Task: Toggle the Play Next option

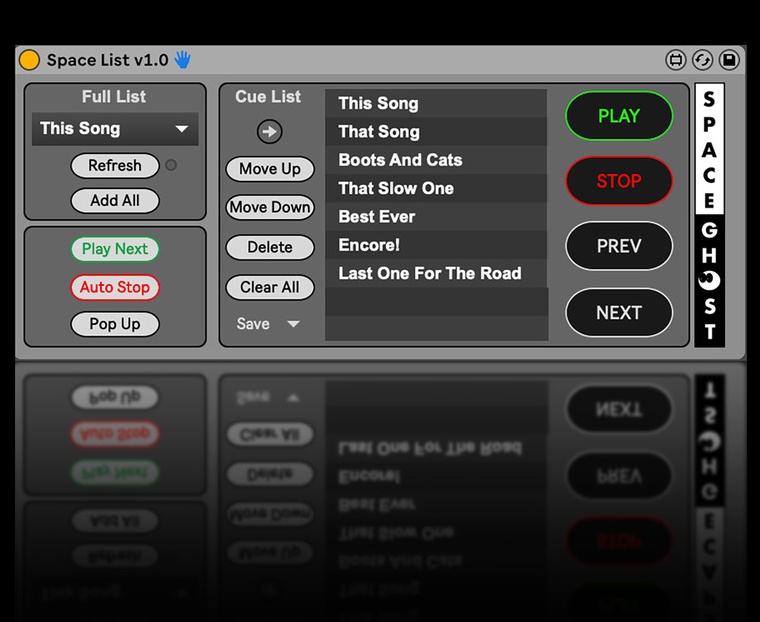Action: point(115,249)
